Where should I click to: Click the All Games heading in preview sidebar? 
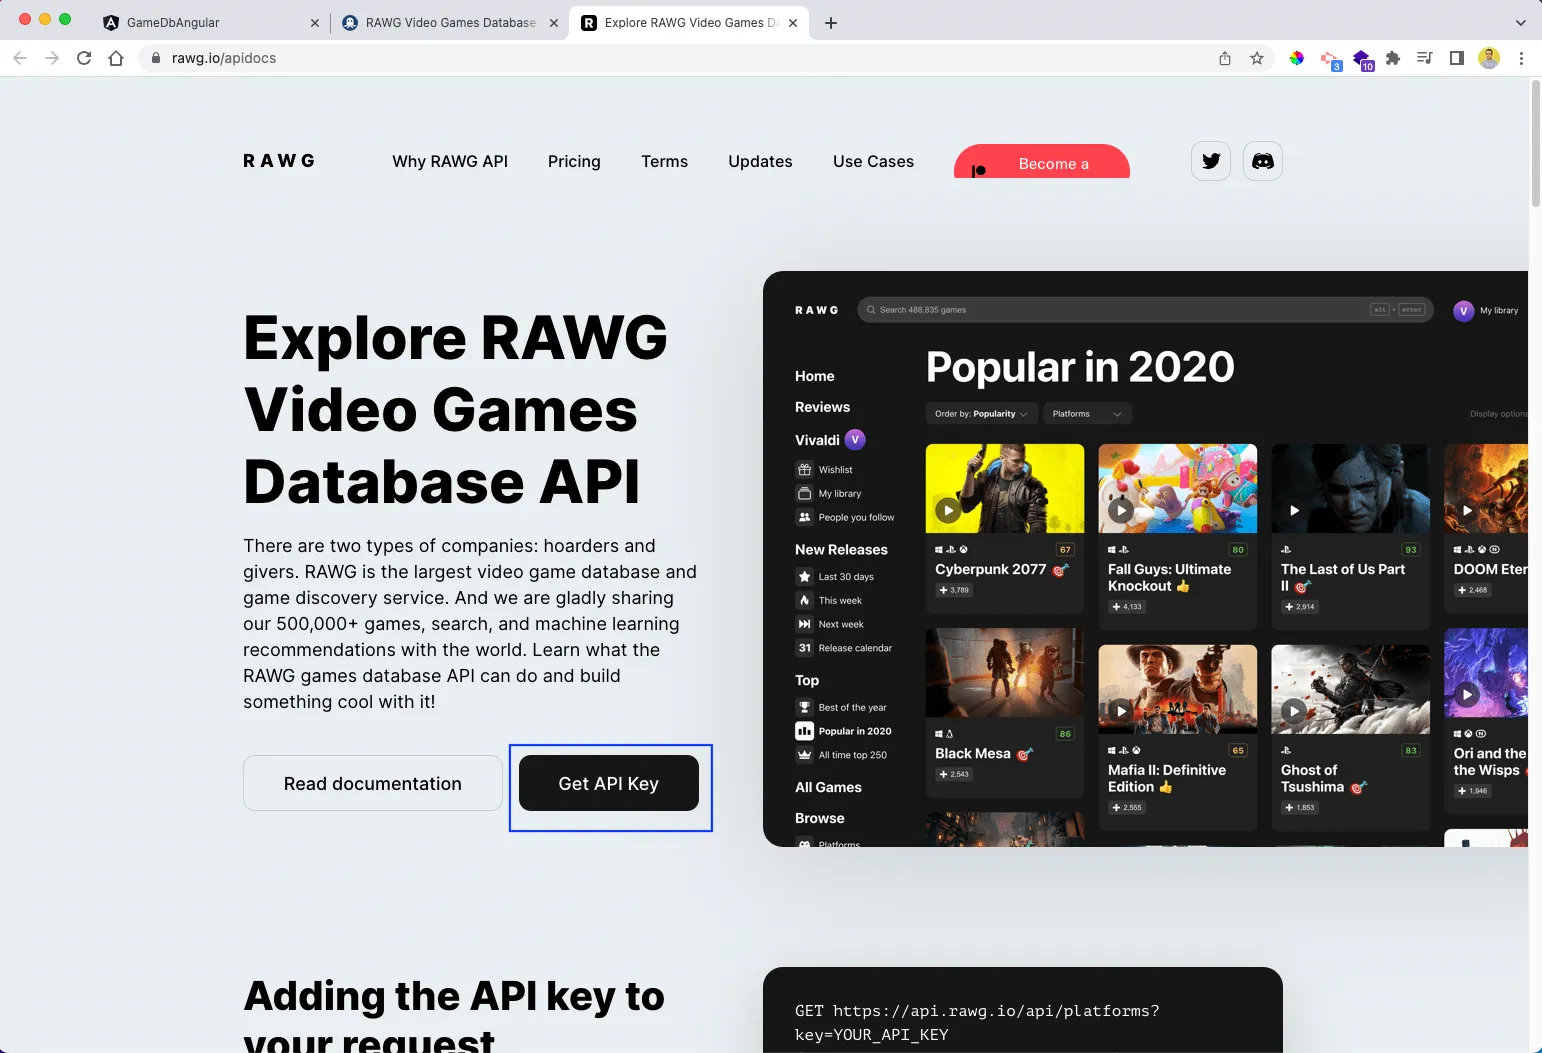click(828, 787)
